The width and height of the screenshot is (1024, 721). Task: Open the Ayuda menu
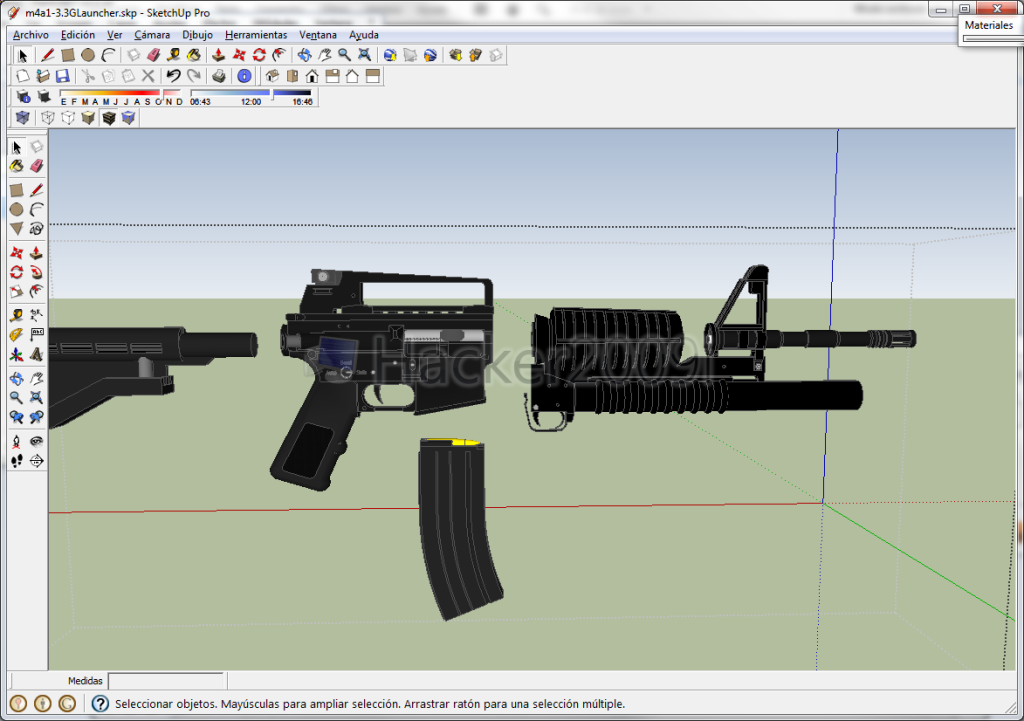[x=364, y=35]
